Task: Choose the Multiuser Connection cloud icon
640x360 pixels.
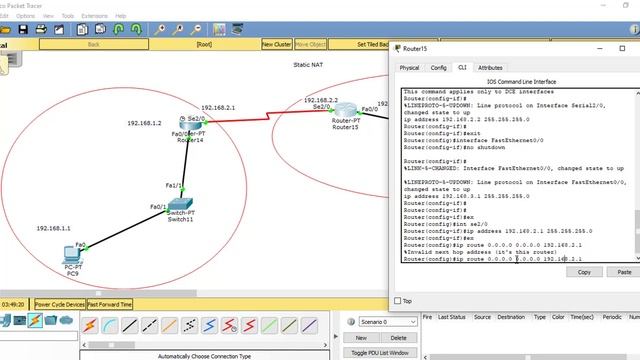Action: [67, 320]
